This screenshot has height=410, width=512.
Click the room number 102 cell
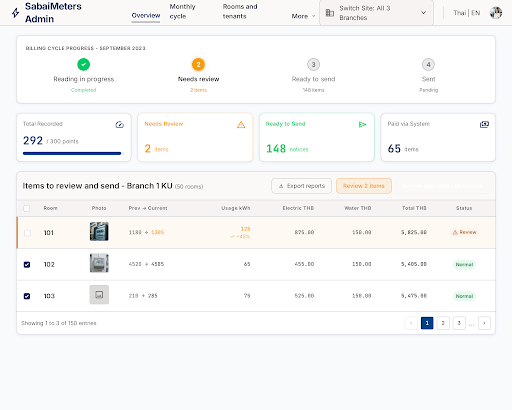coord(49,264)
